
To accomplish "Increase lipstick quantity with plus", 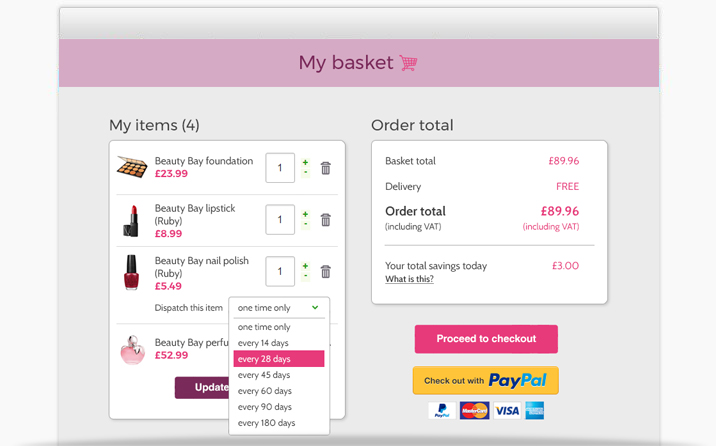I will [305, 214].
